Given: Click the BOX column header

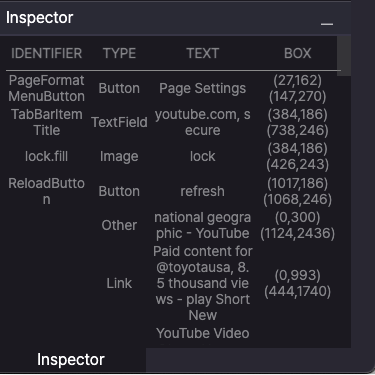Looking at the screenshot, I should click(298, 53).
